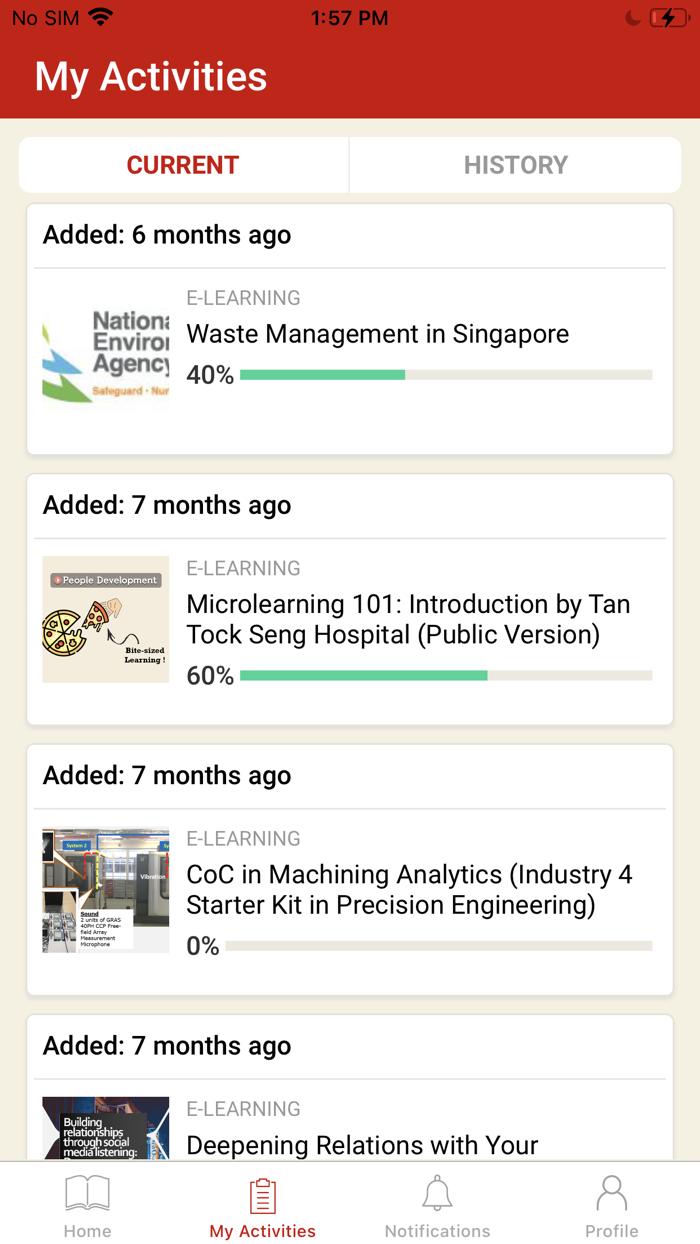The width and height of the screenshot is (700, 1244).
Task: Open CoC in Machining Analytics course
Action: coord(409,889)
